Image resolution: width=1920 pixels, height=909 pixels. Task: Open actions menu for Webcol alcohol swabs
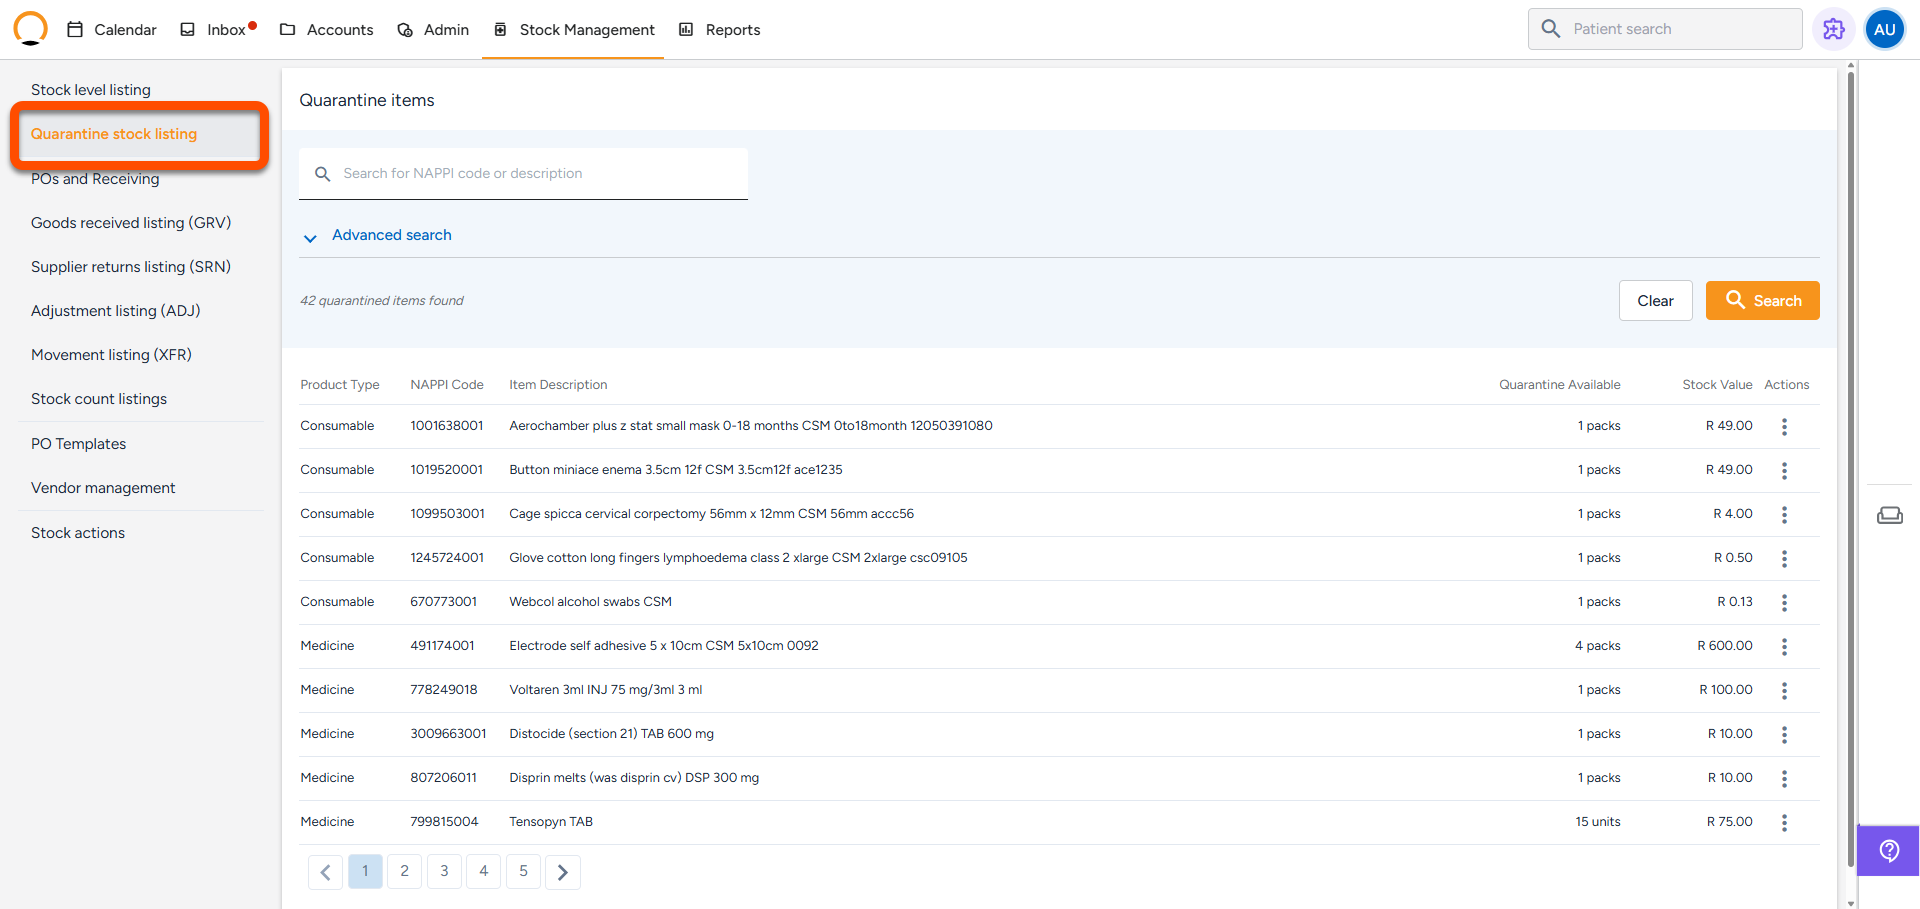pos(1784,603)
